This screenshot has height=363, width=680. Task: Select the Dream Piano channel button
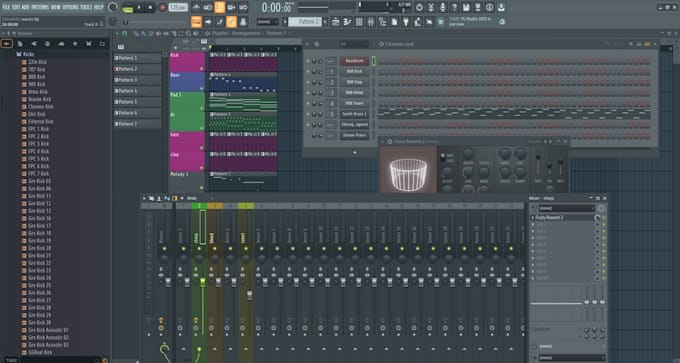[x=354, y=135]
